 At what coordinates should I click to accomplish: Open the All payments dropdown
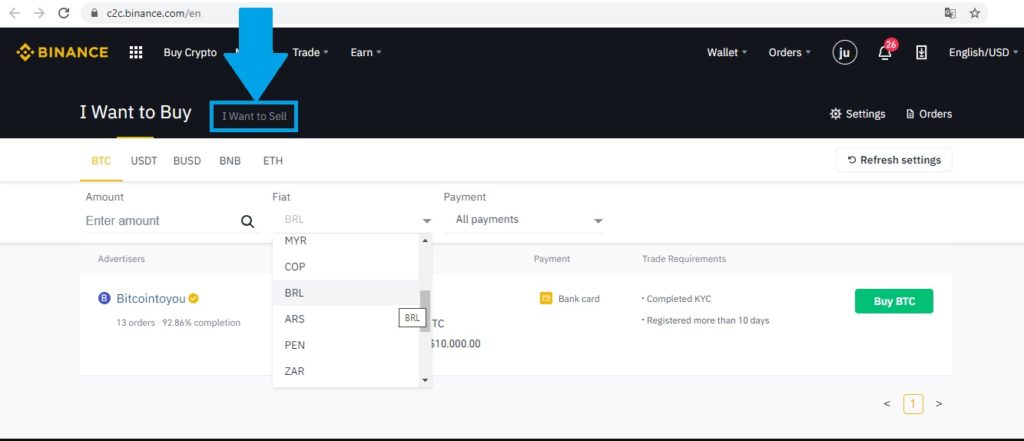tap(524, 220)
